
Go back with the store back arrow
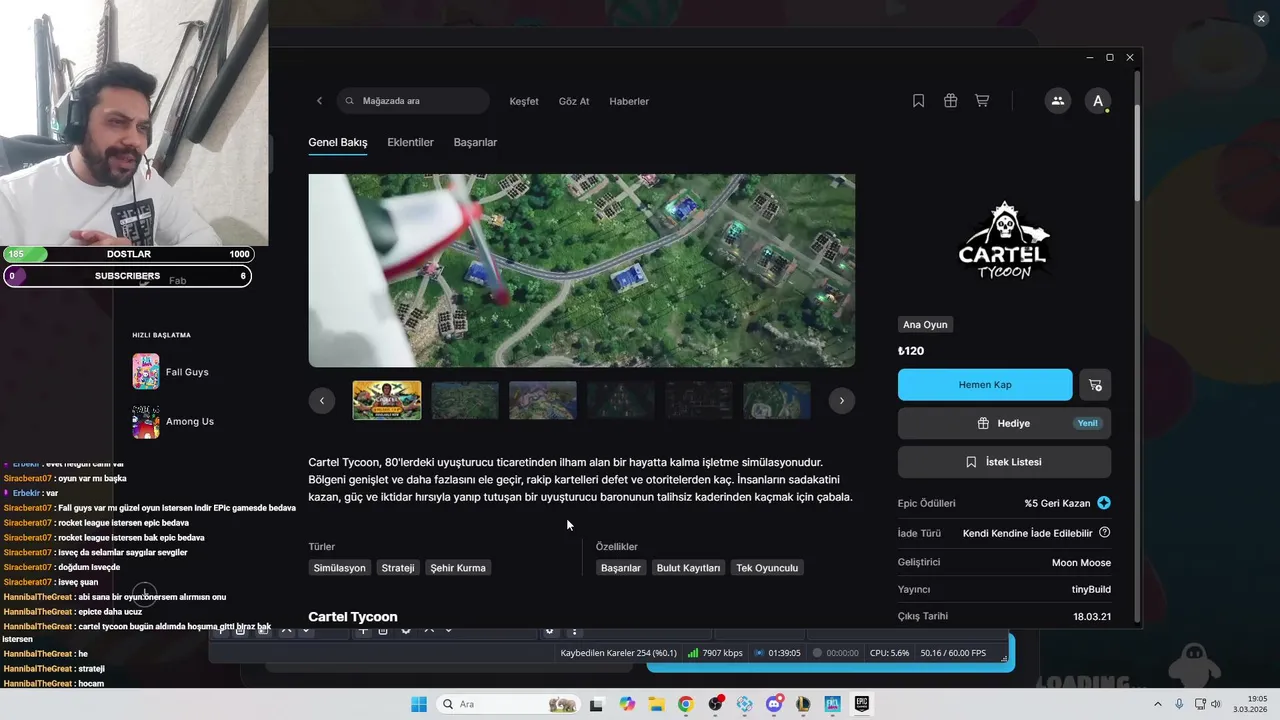tap(320, 101)
